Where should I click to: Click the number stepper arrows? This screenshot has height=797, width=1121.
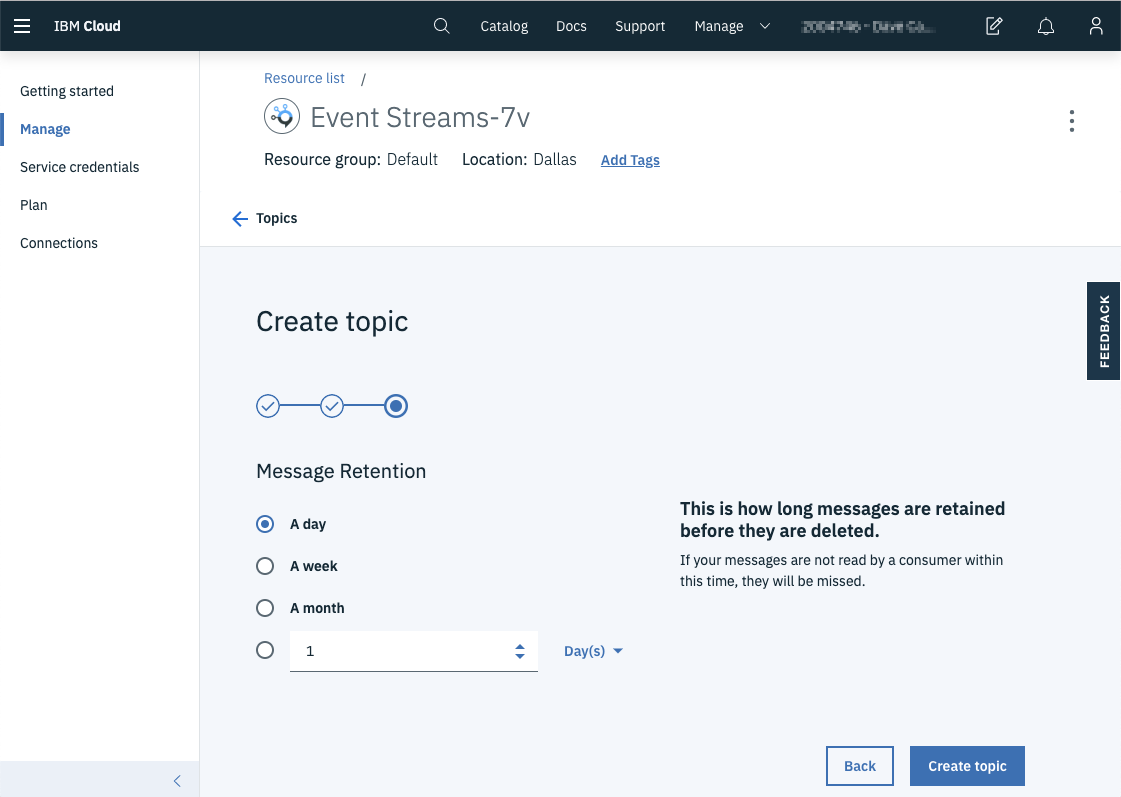click(520, 651)
